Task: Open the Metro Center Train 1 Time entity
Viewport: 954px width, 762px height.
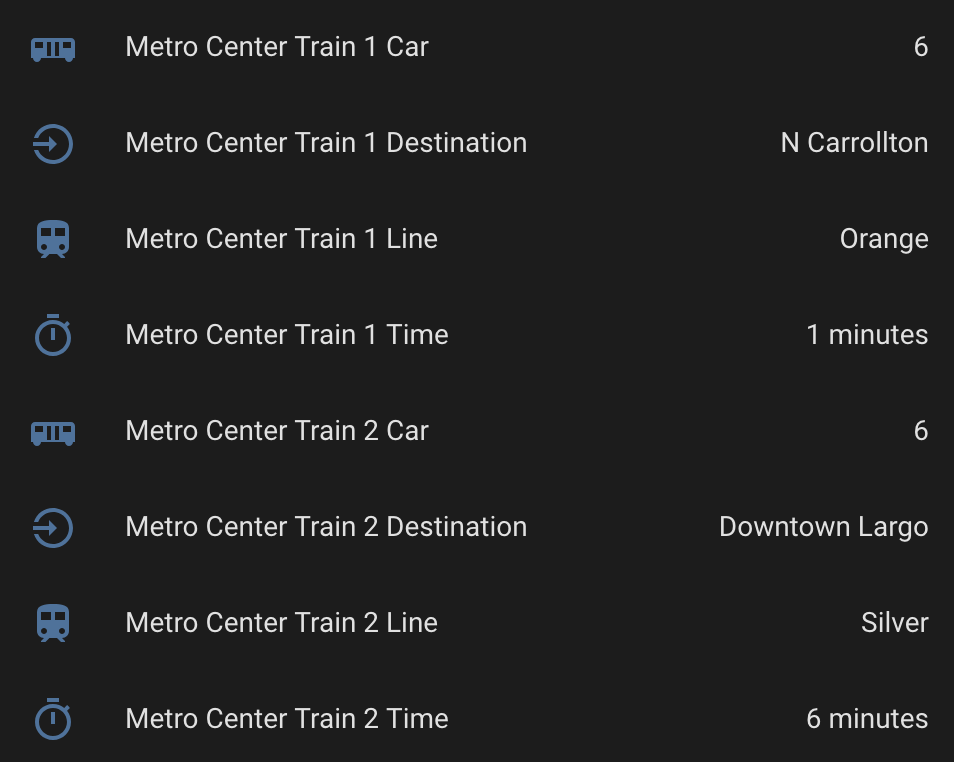Action: click(286, 335)
